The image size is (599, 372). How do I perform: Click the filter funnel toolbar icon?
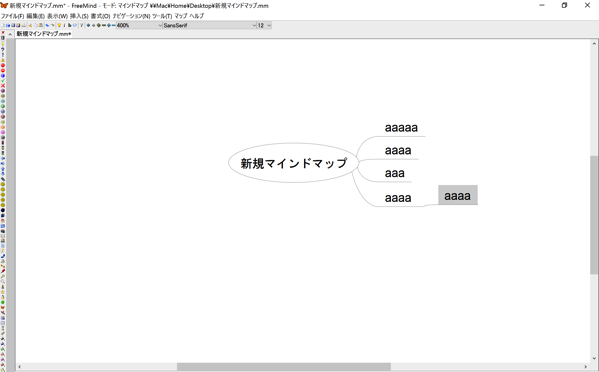tap(82, 25)
